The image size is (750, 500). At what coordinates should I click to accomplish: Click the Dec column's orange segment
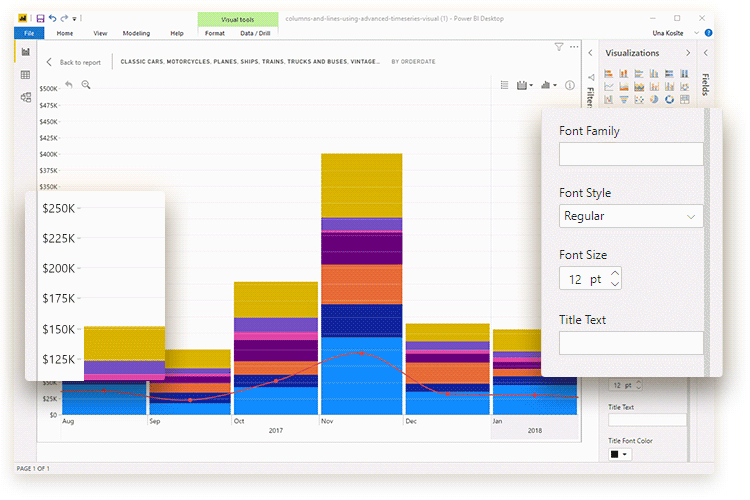click(448, 373)
